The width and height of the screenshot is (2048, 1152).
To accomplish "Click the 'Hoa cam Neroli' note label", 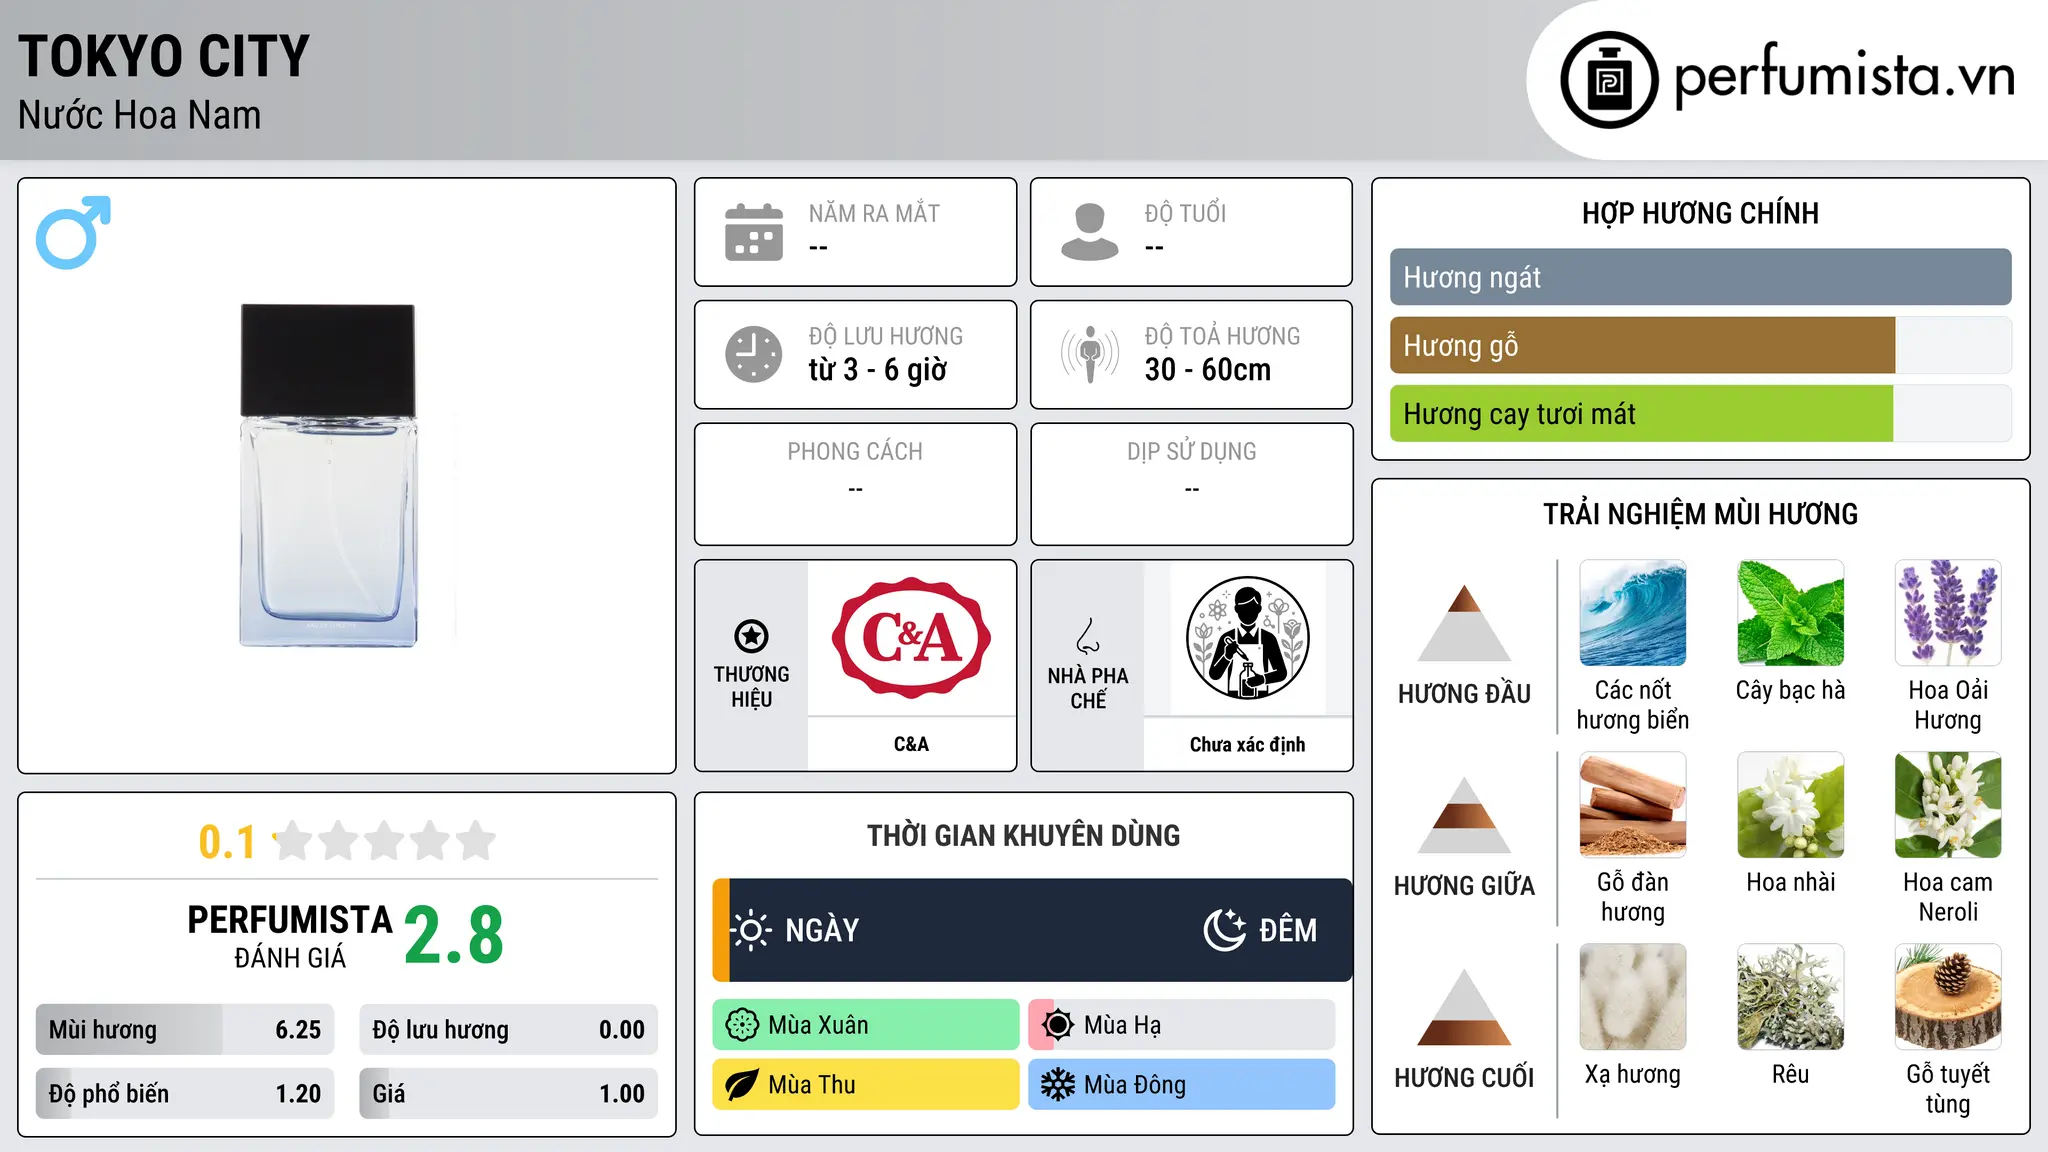I will (x=1948, y=897).
